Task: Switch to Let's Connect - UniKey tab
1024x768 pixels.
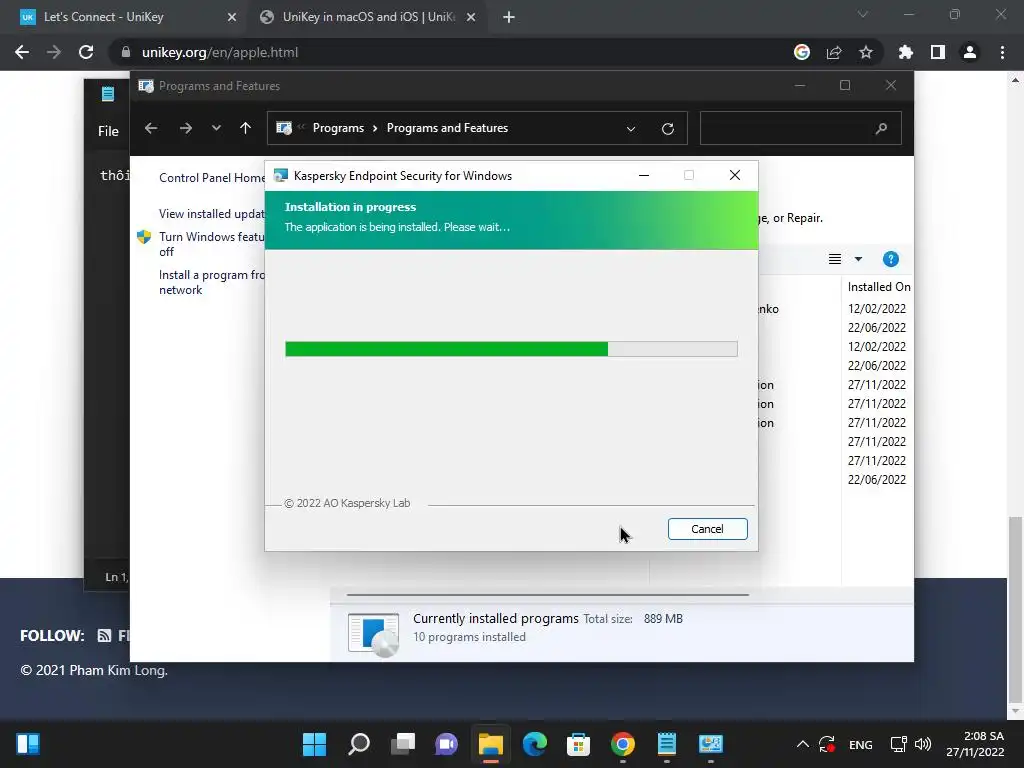Action: 103,17
